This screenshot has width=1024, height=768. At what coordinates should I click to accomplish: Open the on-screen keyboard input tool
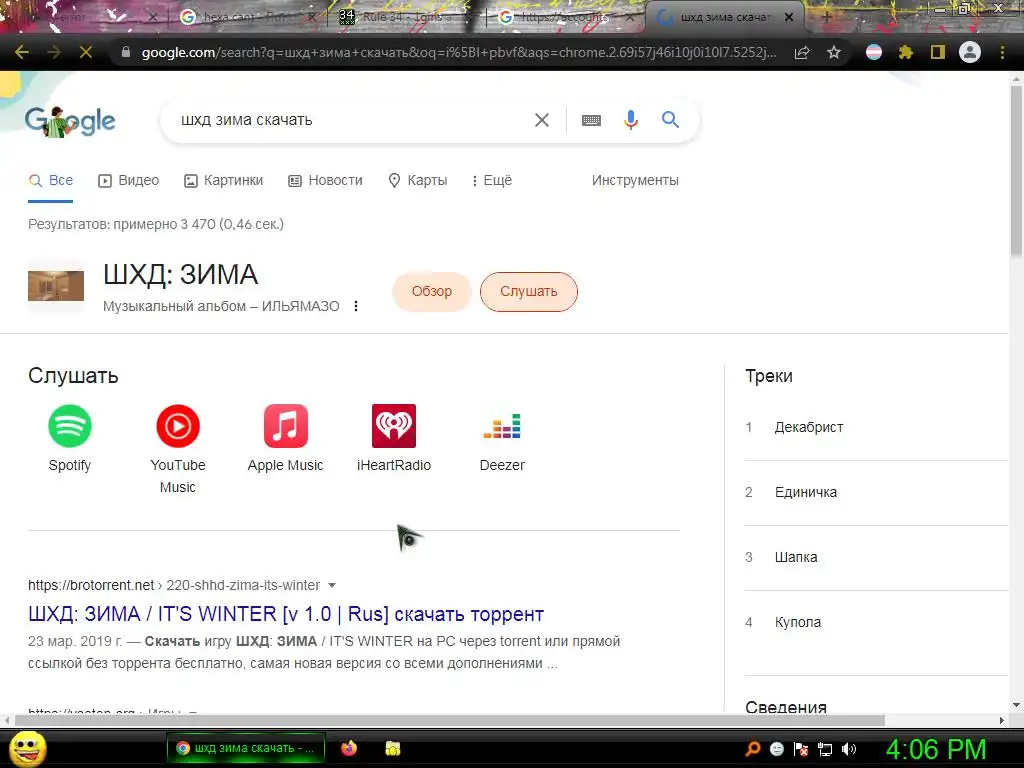[x=591, y=120]
